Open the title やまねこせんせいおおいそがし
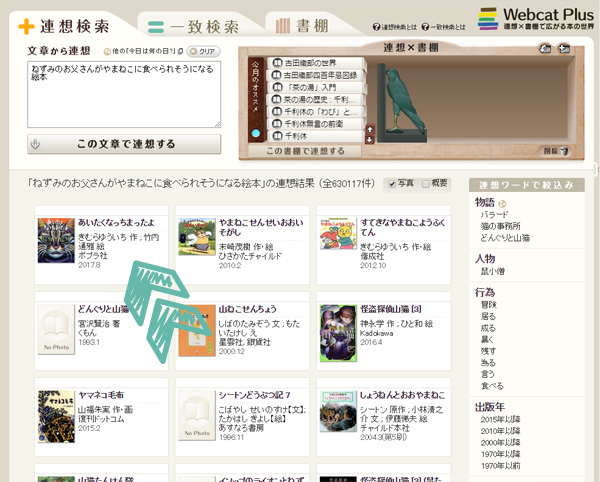Screen dimensions: 600x482 tap(261, 227)
